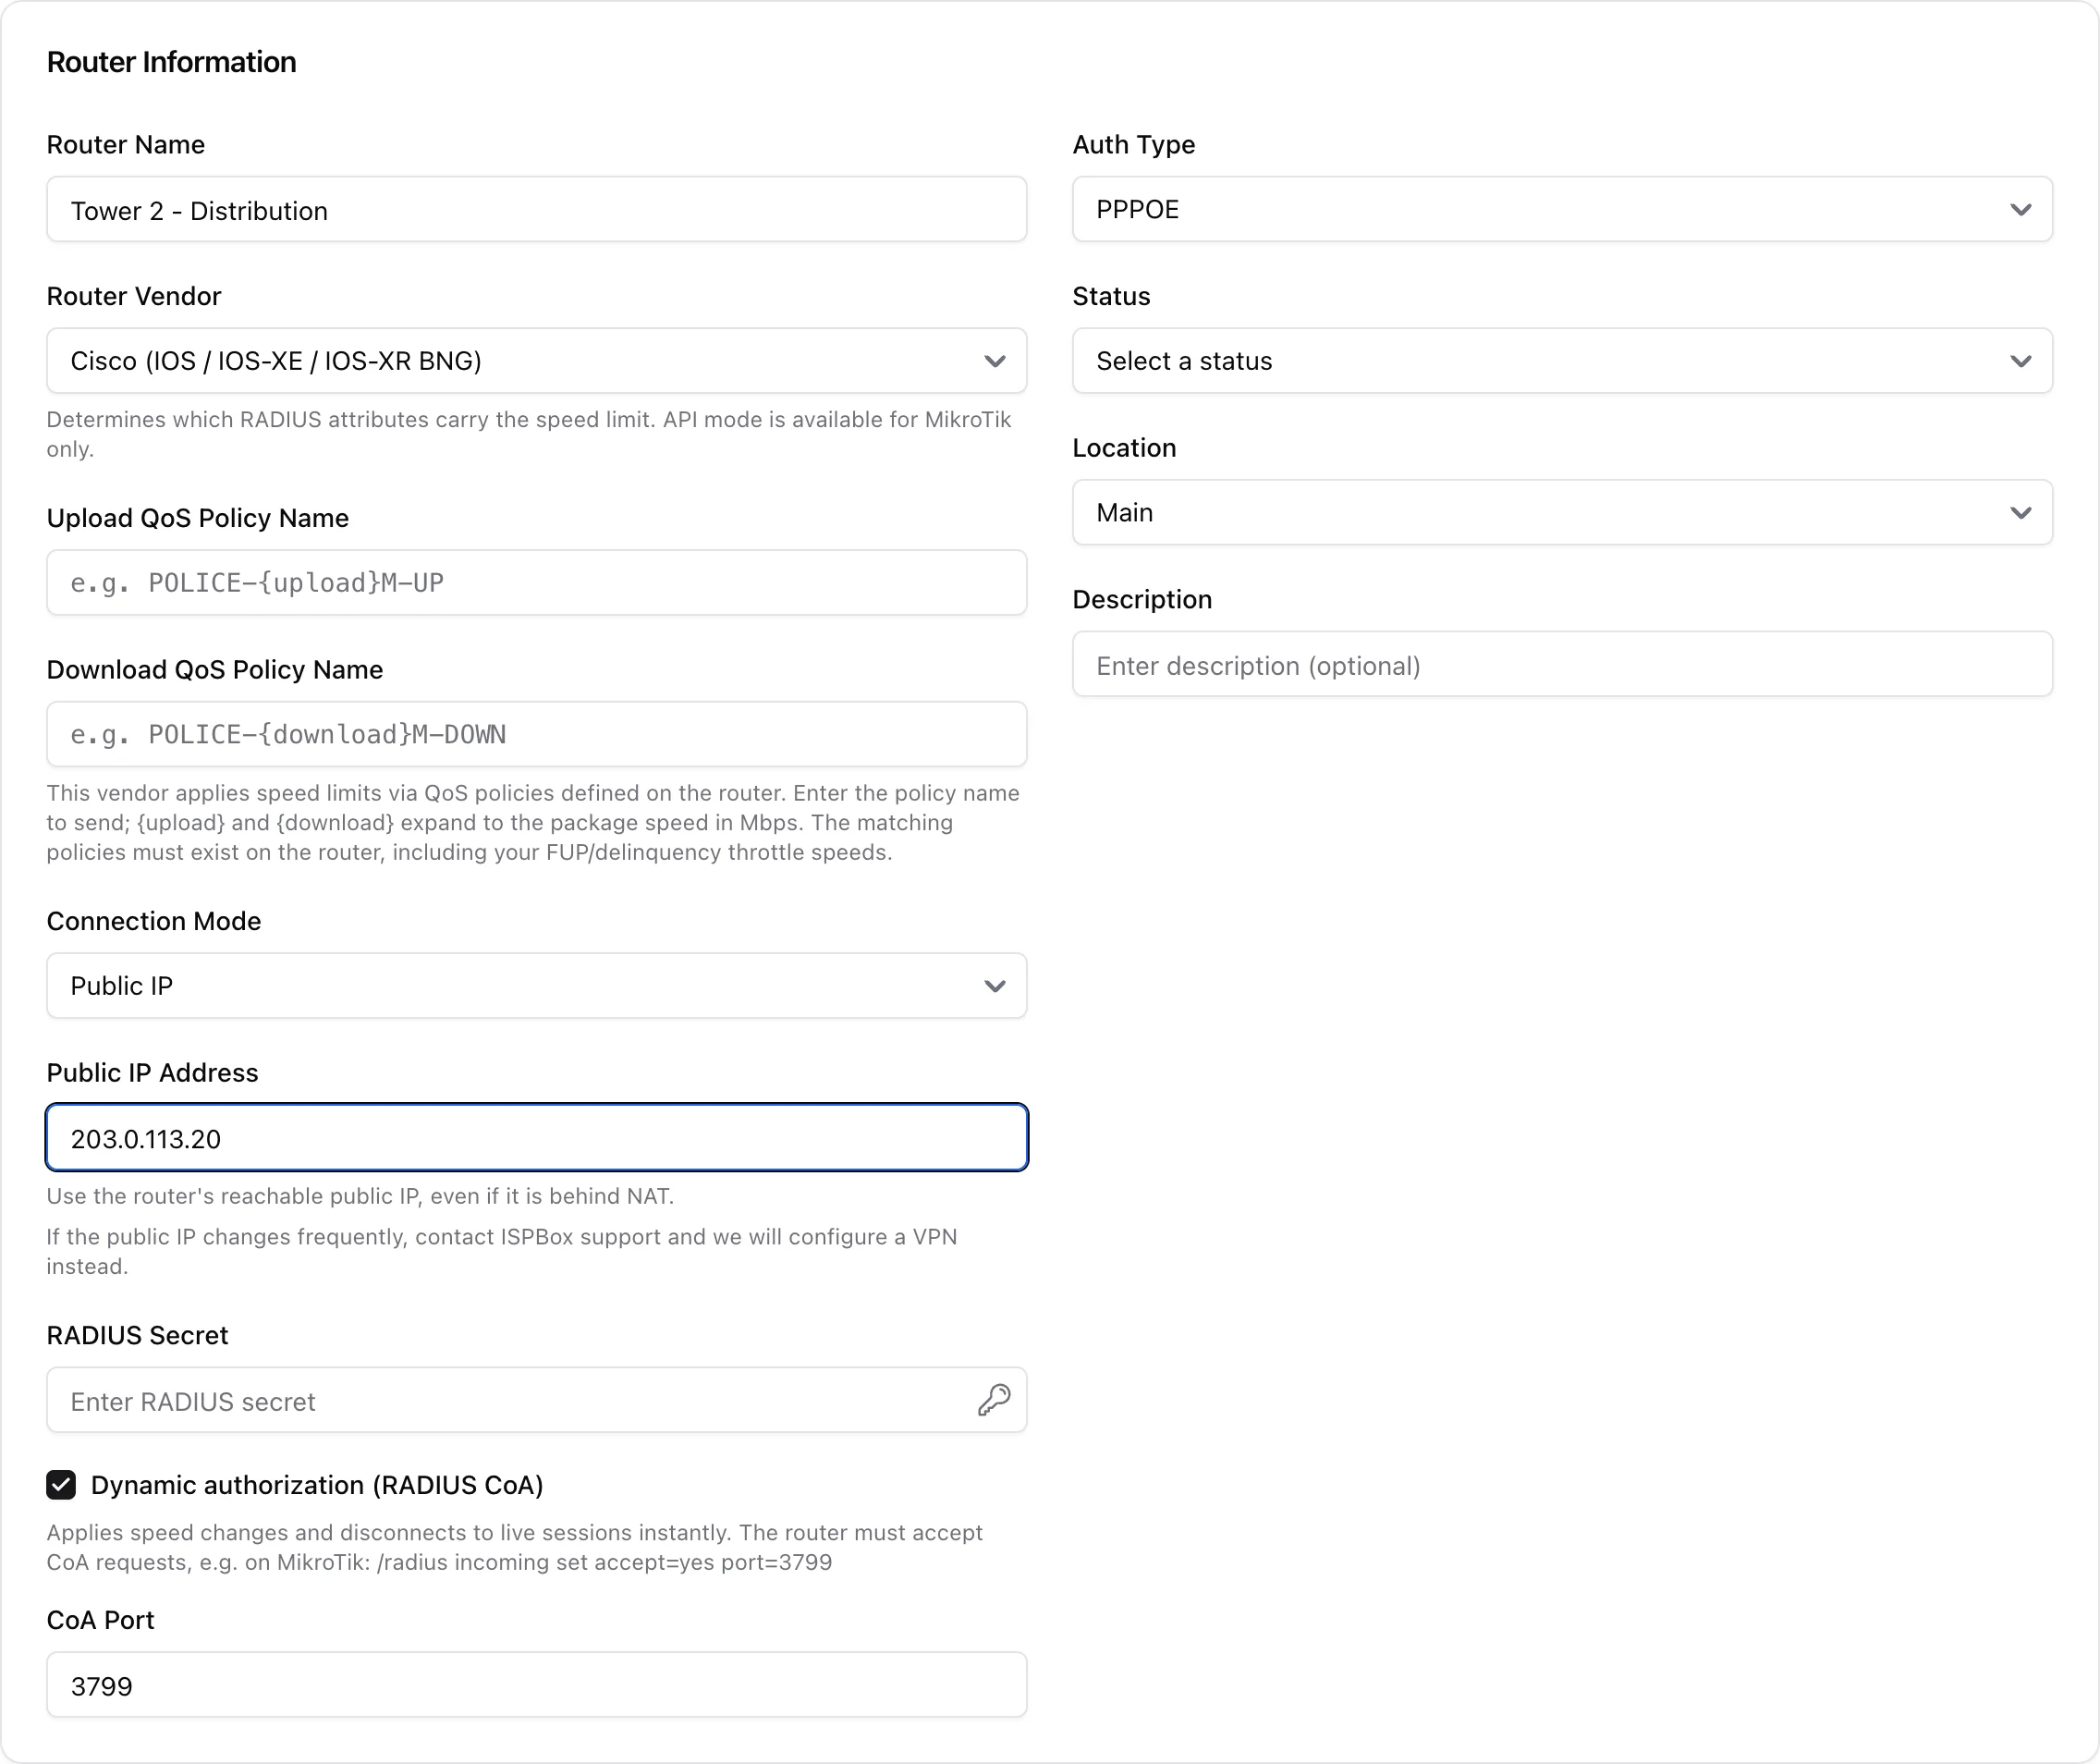The width and height of the screenshot is (2100, 1764).
Task: Click the 'Upload QoS Policy Name' label
Action: tap(198, 518)
